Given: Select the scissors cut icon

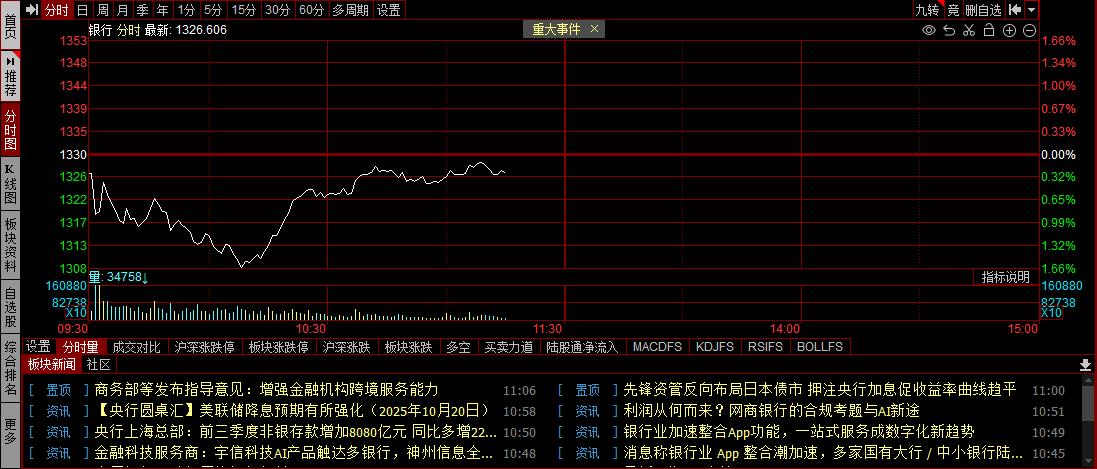Looking at the screenshot, I should 969,30.
